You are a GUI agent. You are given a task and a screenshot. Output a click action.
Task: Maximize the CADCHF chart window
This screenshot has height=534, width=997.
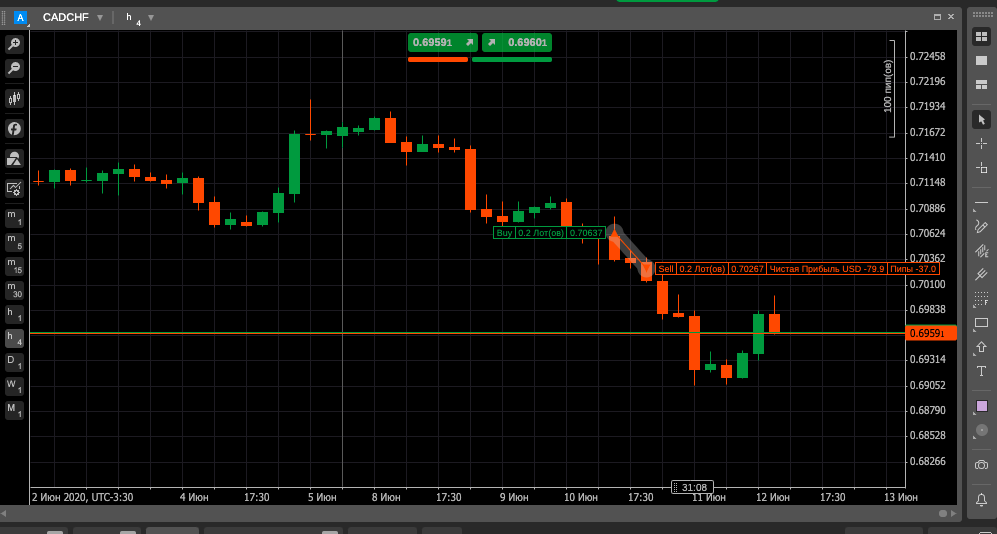coord(937,17)
